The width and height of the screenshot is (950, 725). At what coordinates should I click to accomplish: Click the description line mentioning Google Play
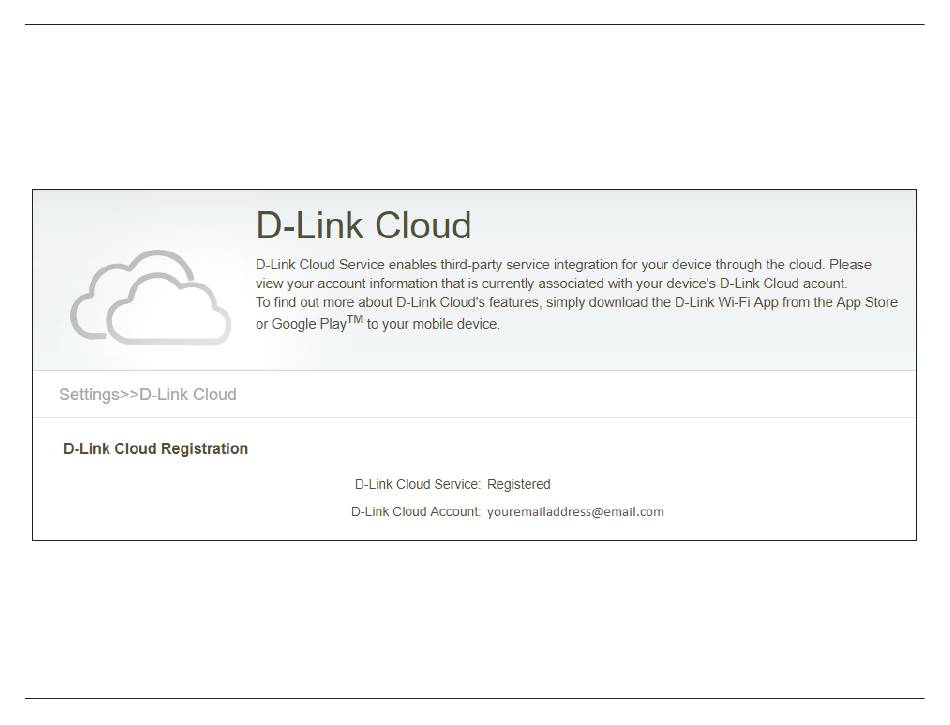point(377,323)
